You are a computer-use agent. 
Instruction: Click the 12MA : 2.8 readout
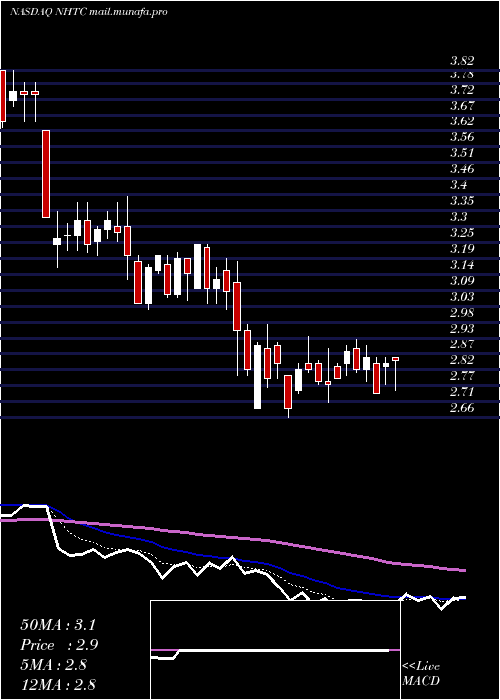pyautogui.click(x=58, y=685)
